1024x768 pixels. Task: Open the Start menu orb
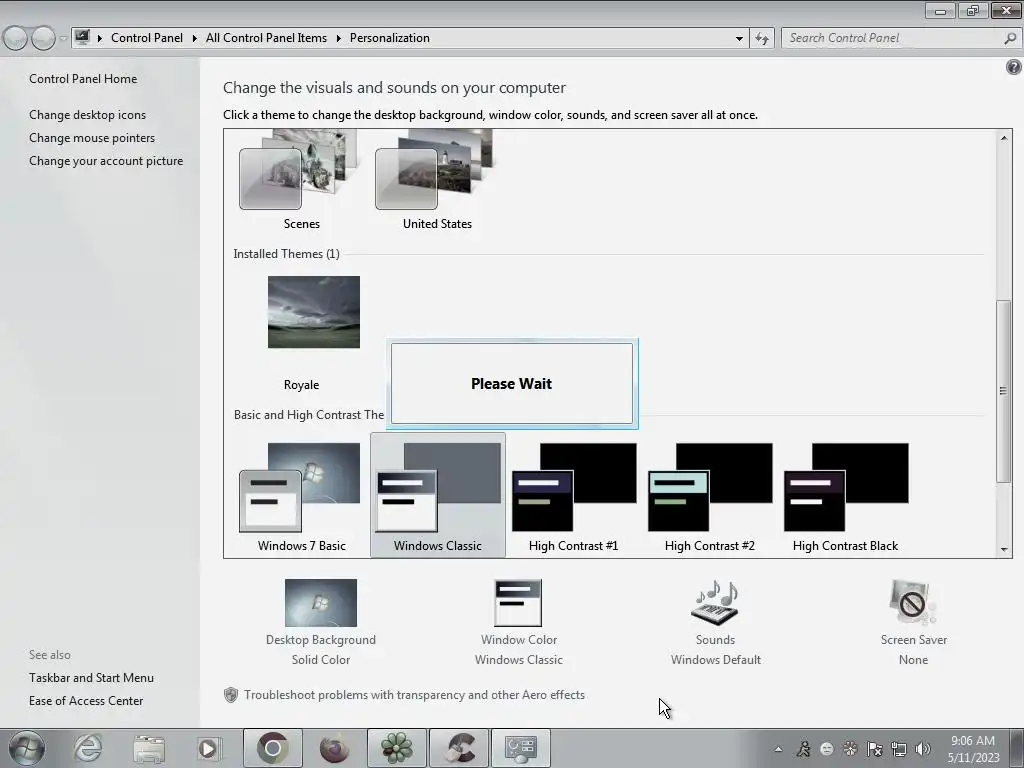[x=27, y=748]
